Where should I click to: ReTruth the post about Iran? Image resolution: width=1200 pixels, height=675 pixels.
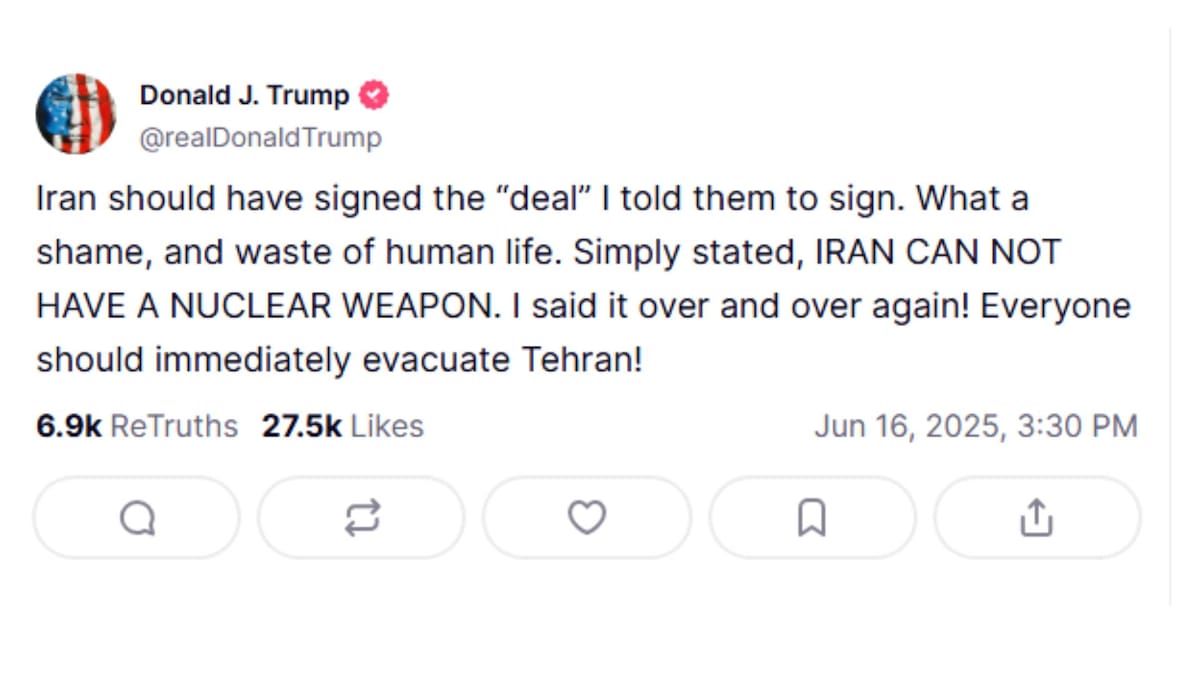point(361,518)
